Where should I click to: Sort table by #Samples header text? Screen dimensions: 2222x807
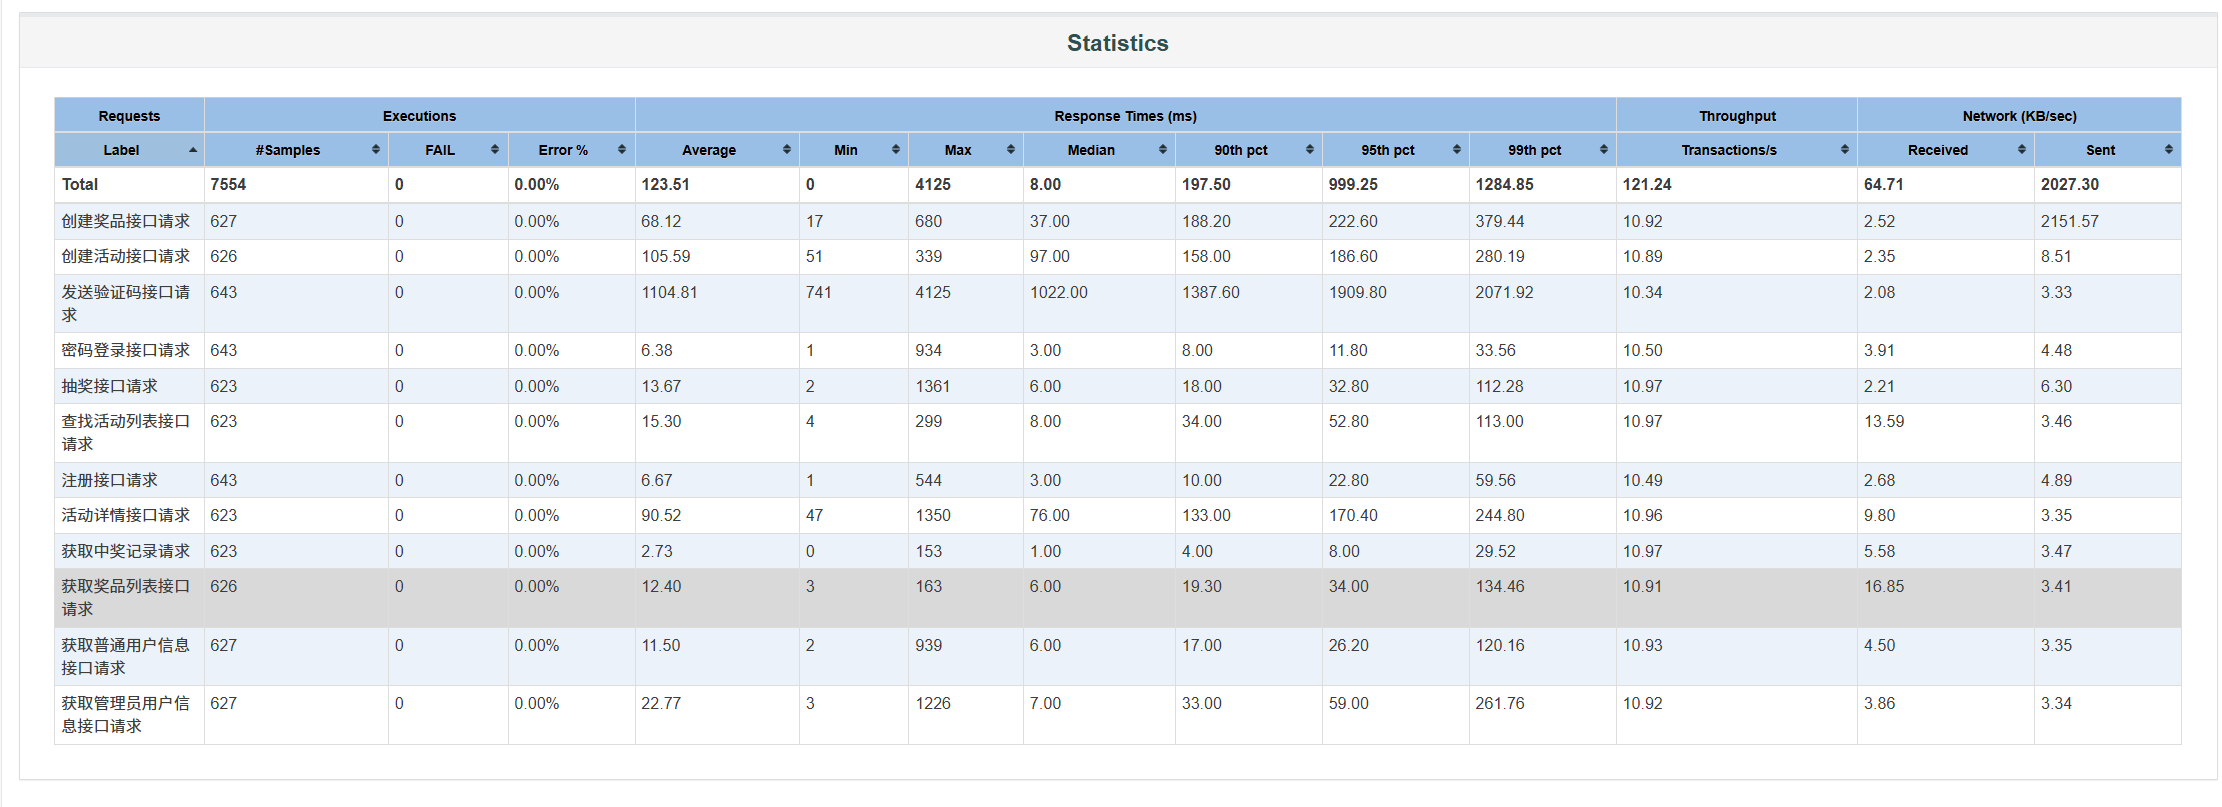(288, 150)
